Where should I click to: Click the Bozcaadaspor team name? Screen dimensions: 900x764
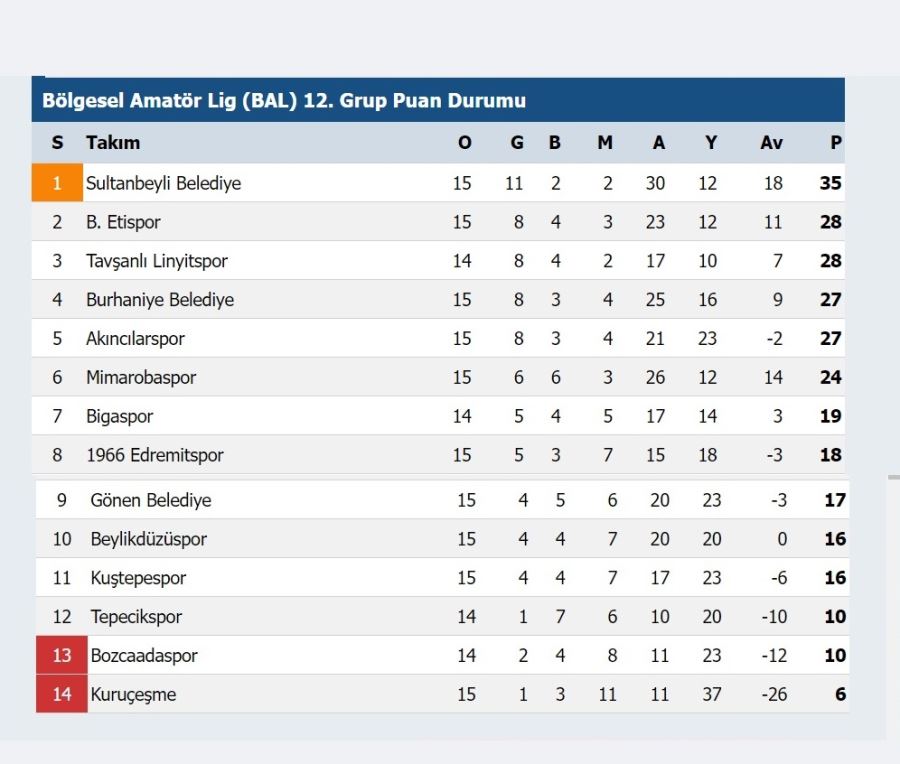[144, 656]
